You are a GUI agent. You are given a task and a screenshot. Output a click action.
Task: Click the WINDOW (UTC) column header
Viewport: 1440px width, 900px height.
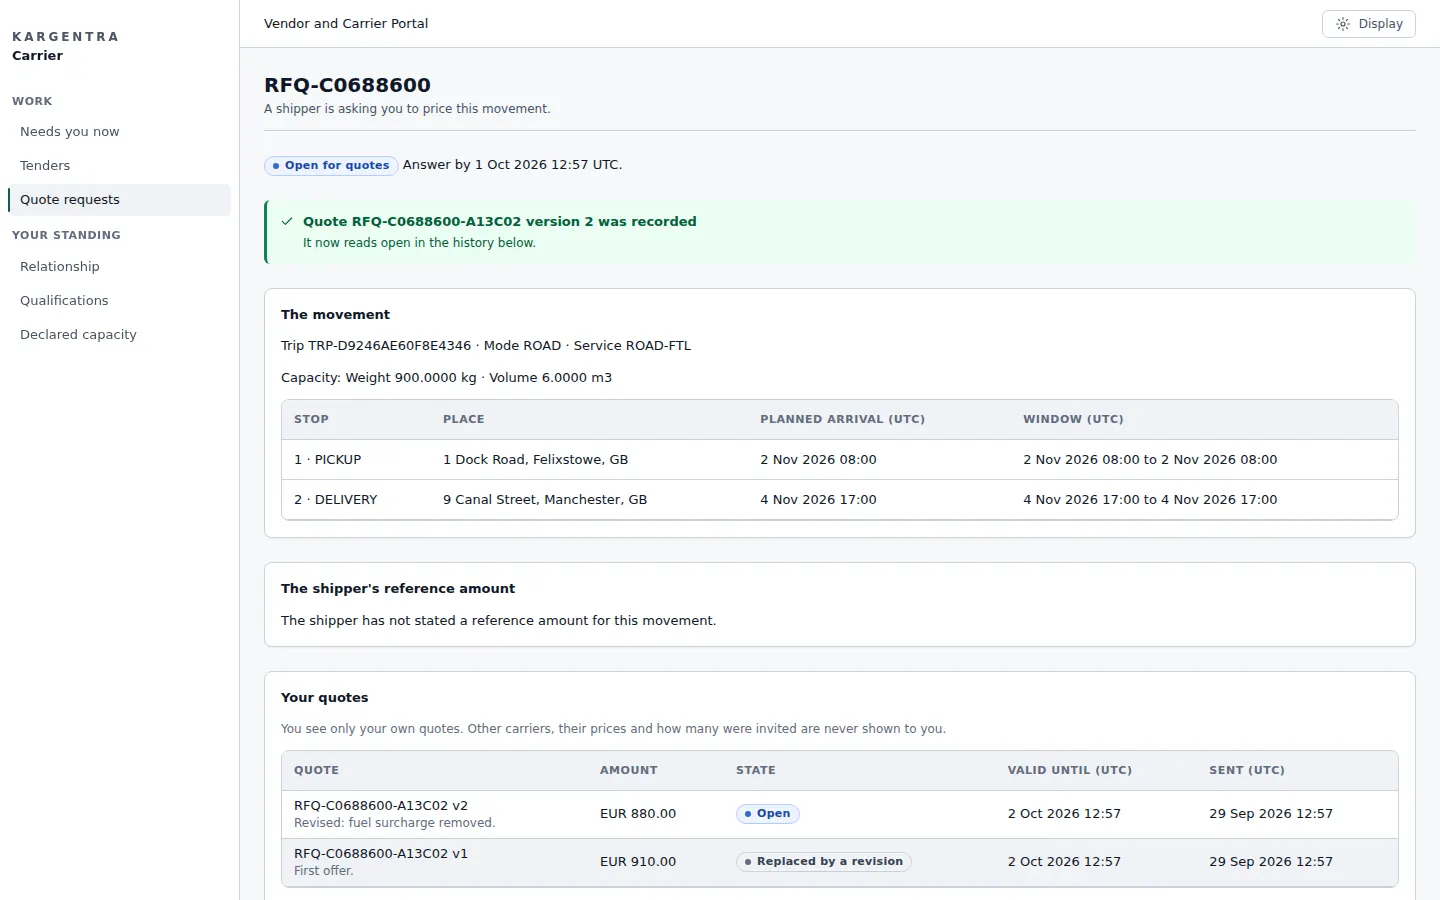(1073, 419)
